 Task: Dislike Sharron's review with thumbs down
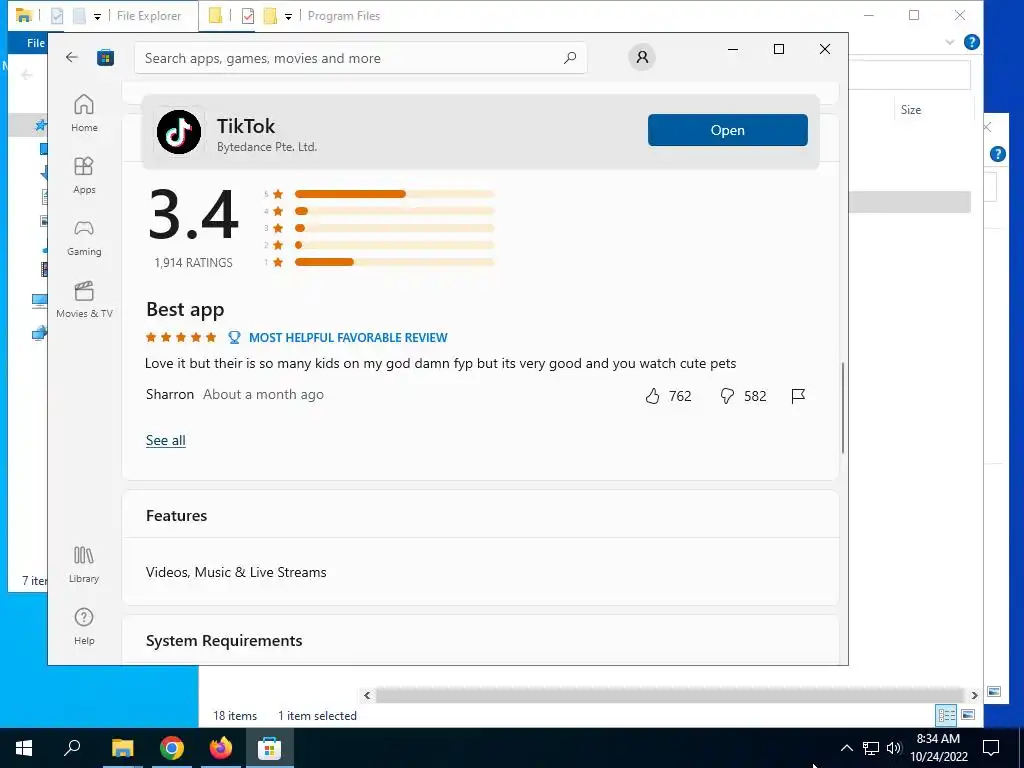click(x=727, y=396)
